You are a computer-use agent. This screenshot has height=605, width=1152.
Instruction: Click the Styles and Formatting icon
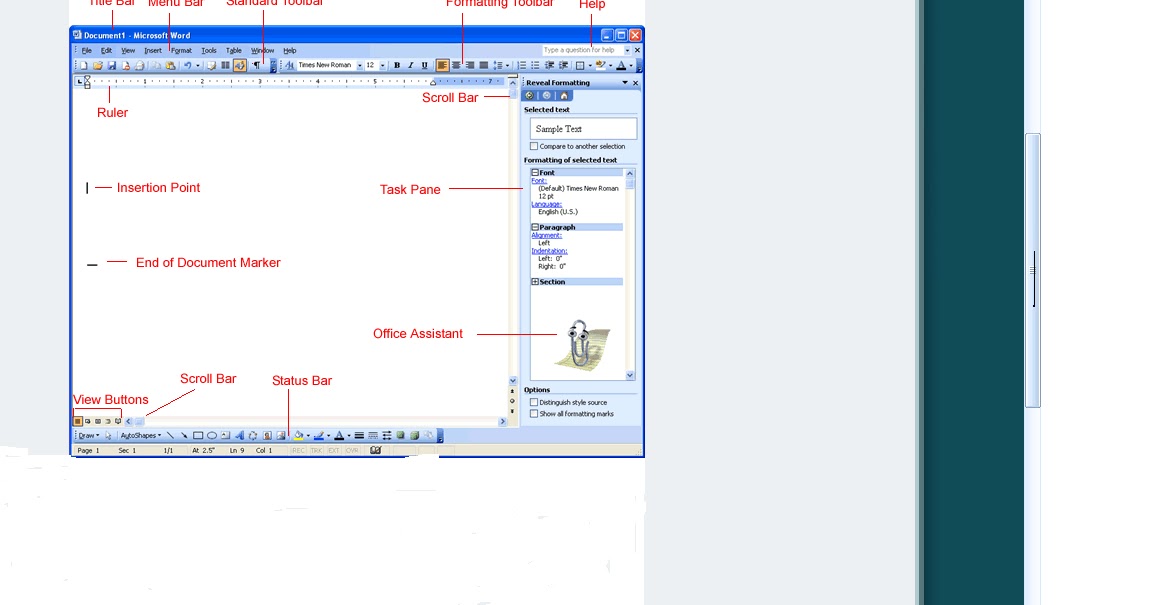point(289,65)
